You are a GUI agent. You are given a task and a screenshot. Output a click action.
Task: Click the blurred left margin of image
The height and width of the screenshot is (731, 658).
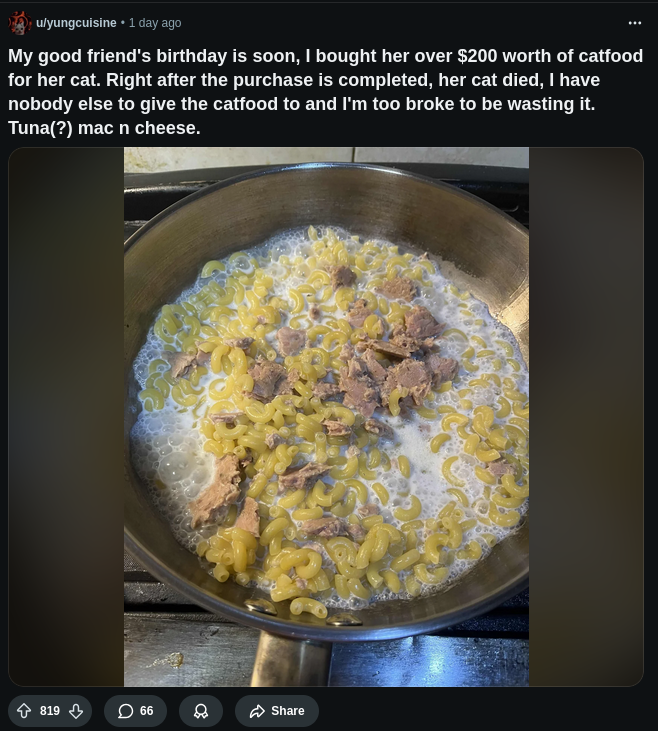[x=66, y=417]
